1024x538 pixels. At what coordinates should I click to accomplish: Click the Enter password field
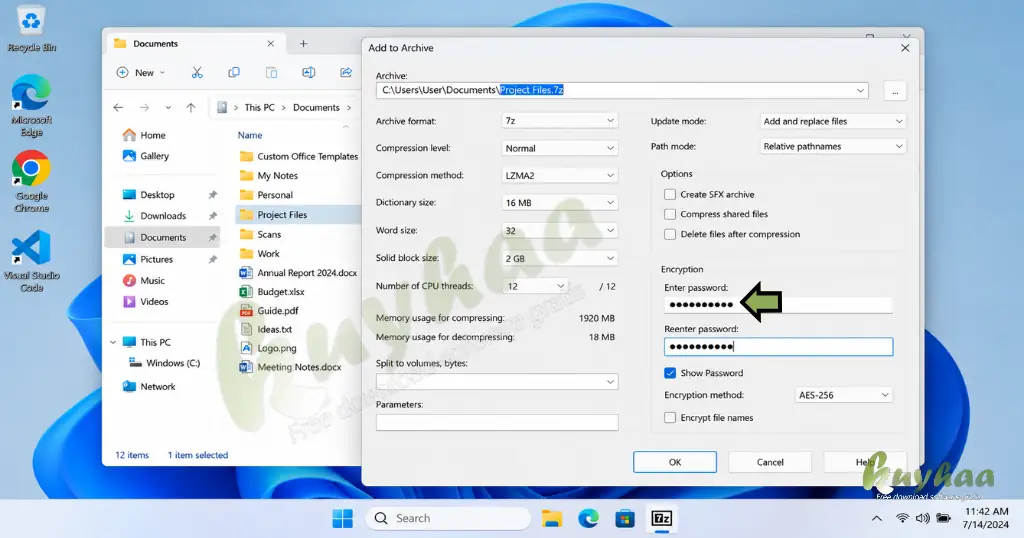click(778, 305)
